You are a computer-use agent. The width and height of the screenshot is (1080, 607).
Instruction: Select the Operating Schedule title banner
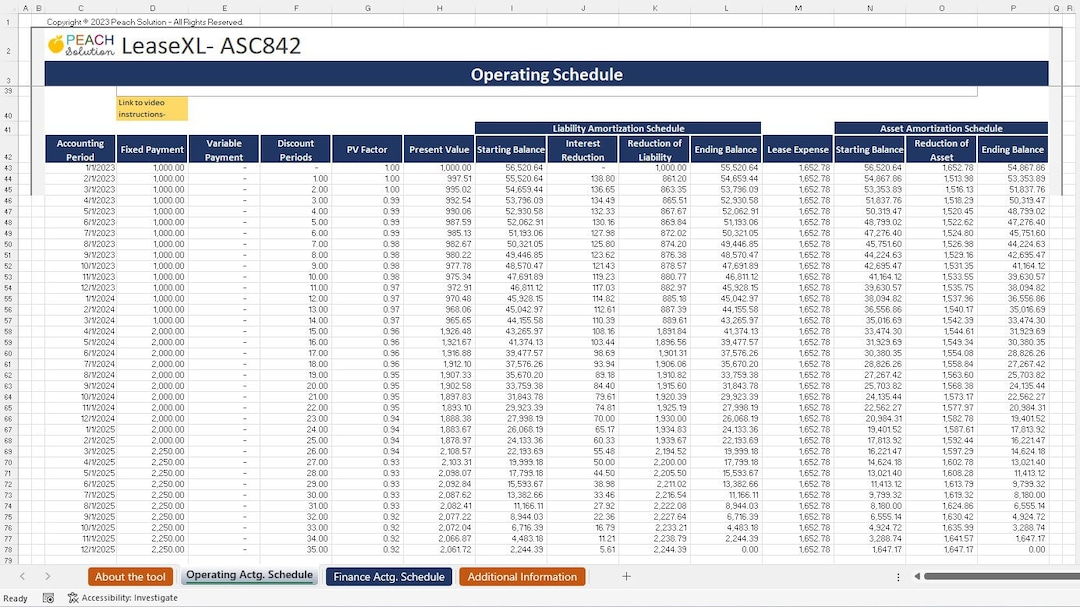[546, 74]
